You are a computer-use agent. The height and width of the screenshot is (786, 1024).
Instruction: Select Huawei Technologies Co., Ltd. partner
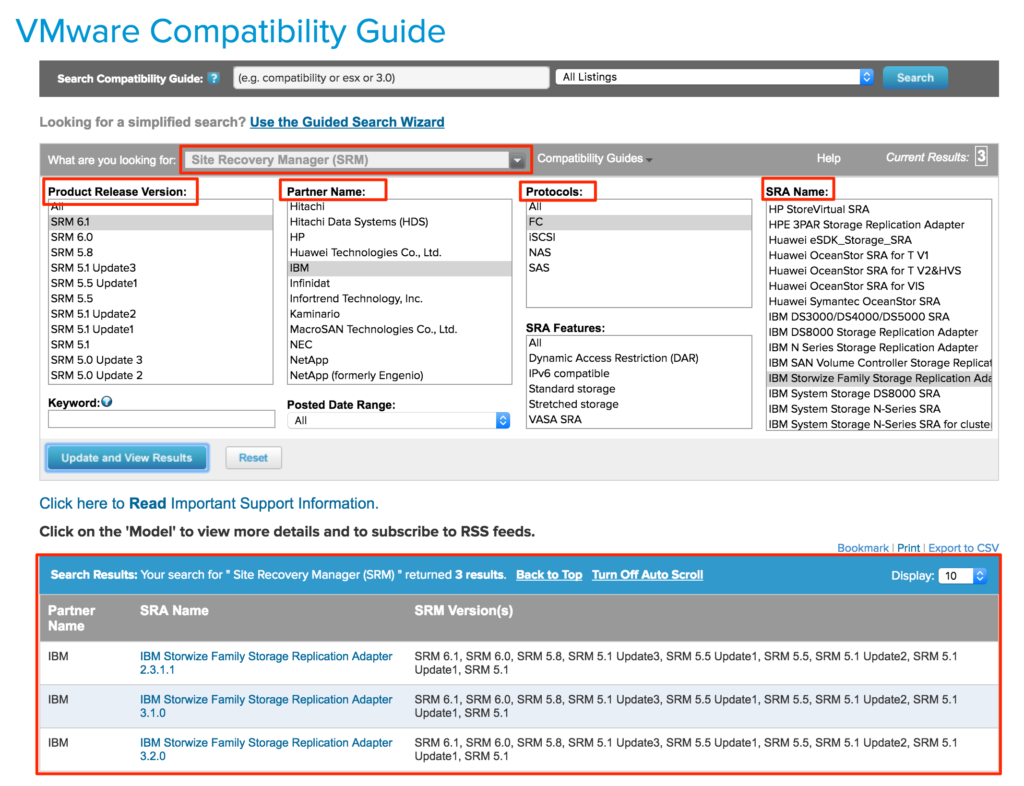[400, 253]
